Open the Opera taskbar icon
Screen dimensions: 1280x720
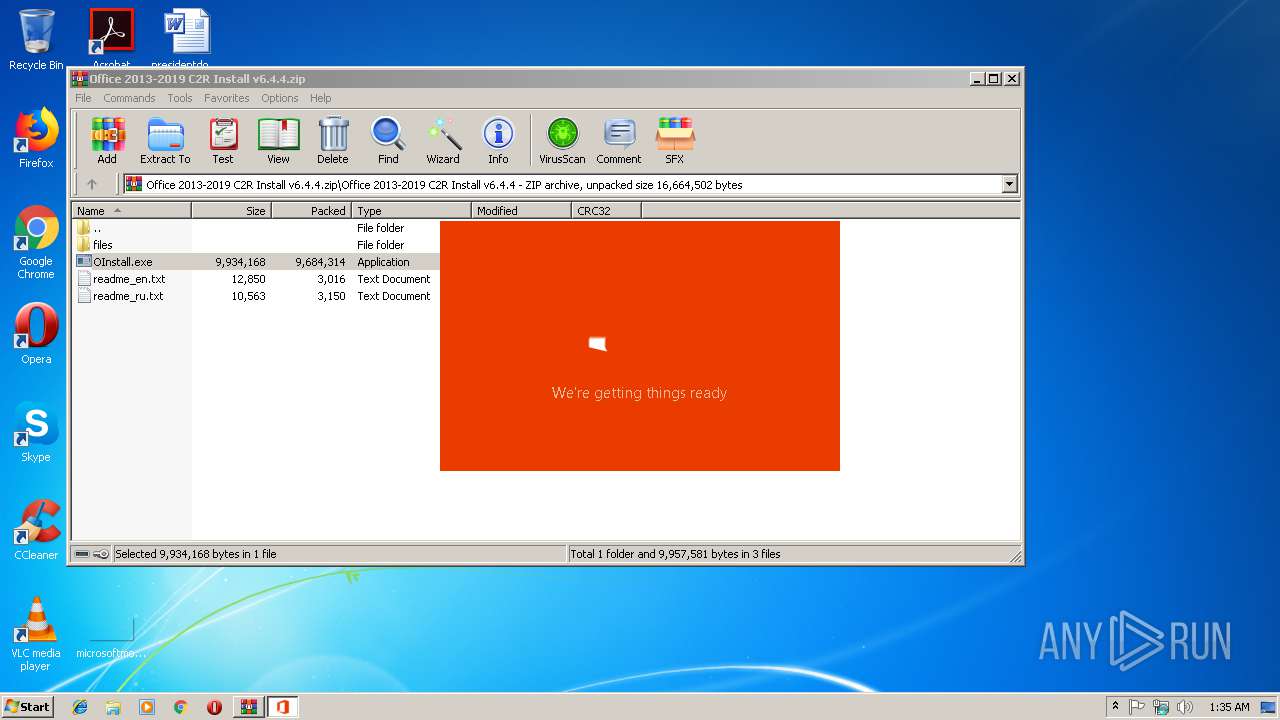(x=214, y=707)
